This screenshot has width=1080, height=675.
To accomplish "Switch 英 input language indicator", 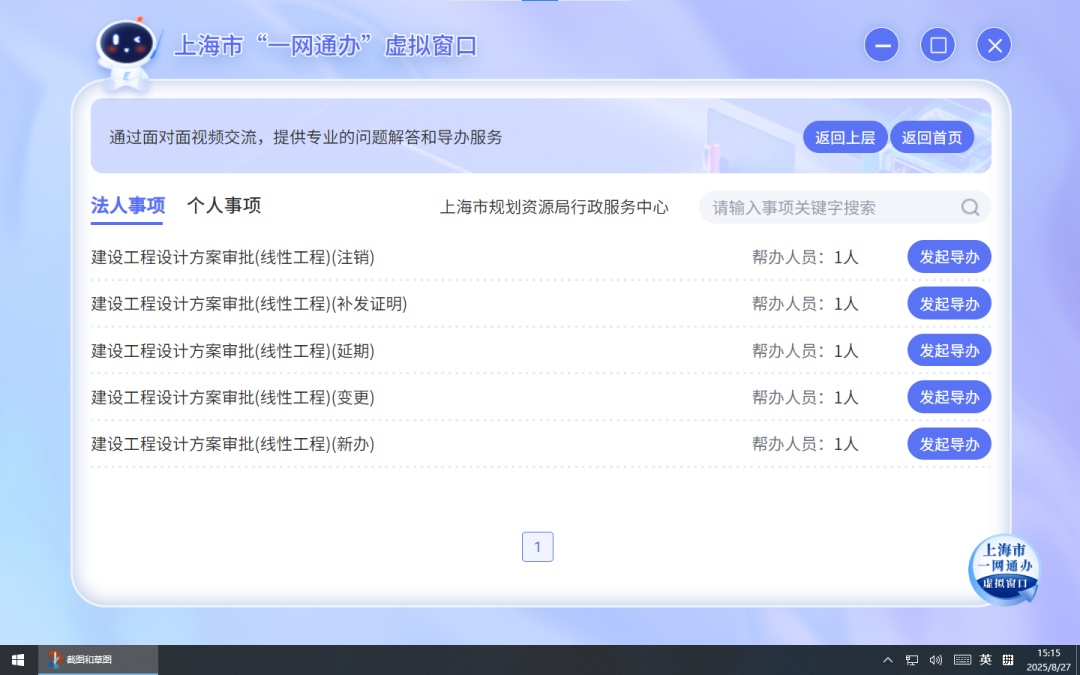I will coord(986,660).
